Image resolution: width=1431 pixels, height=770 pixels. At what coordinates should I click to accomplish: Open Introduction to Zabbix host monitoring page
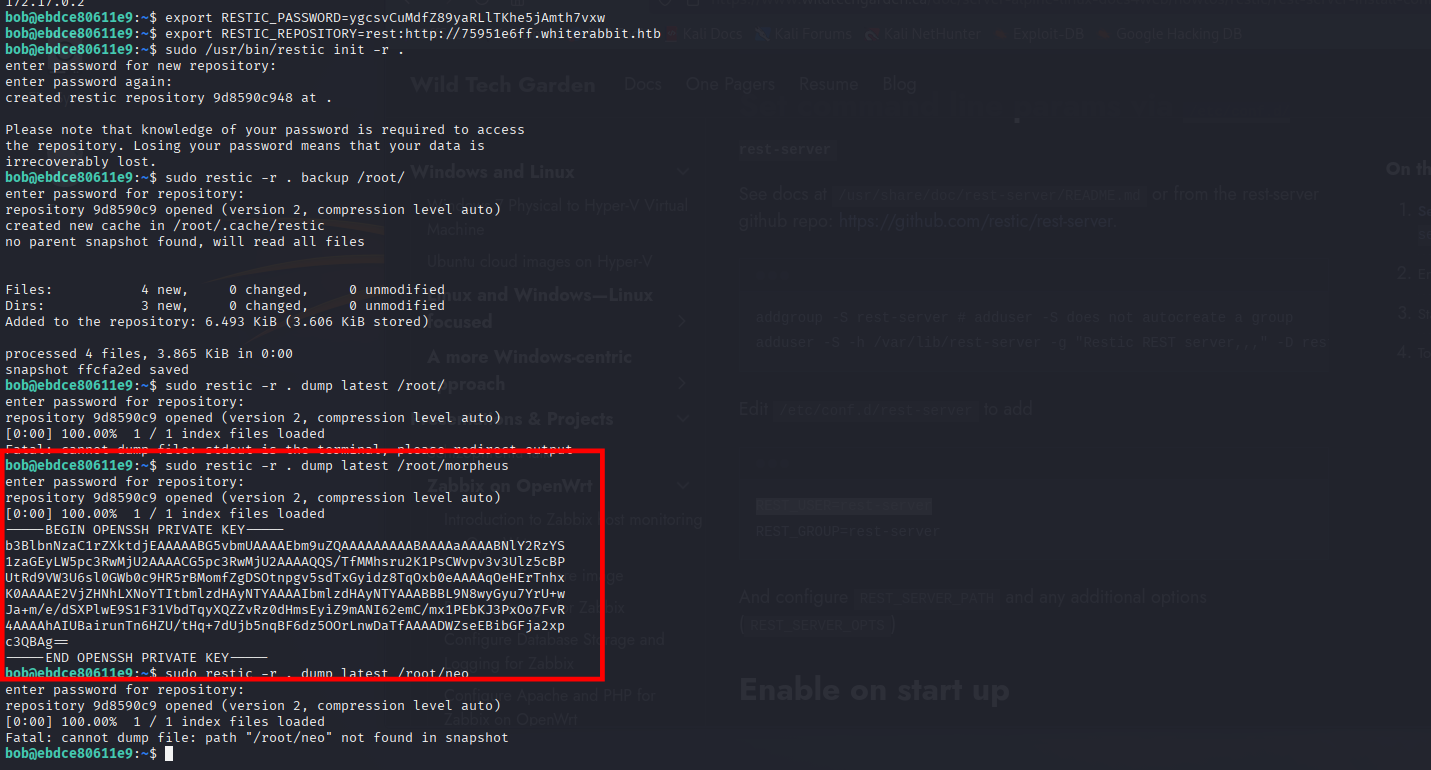pyautogui.click(x=572, y=520)
